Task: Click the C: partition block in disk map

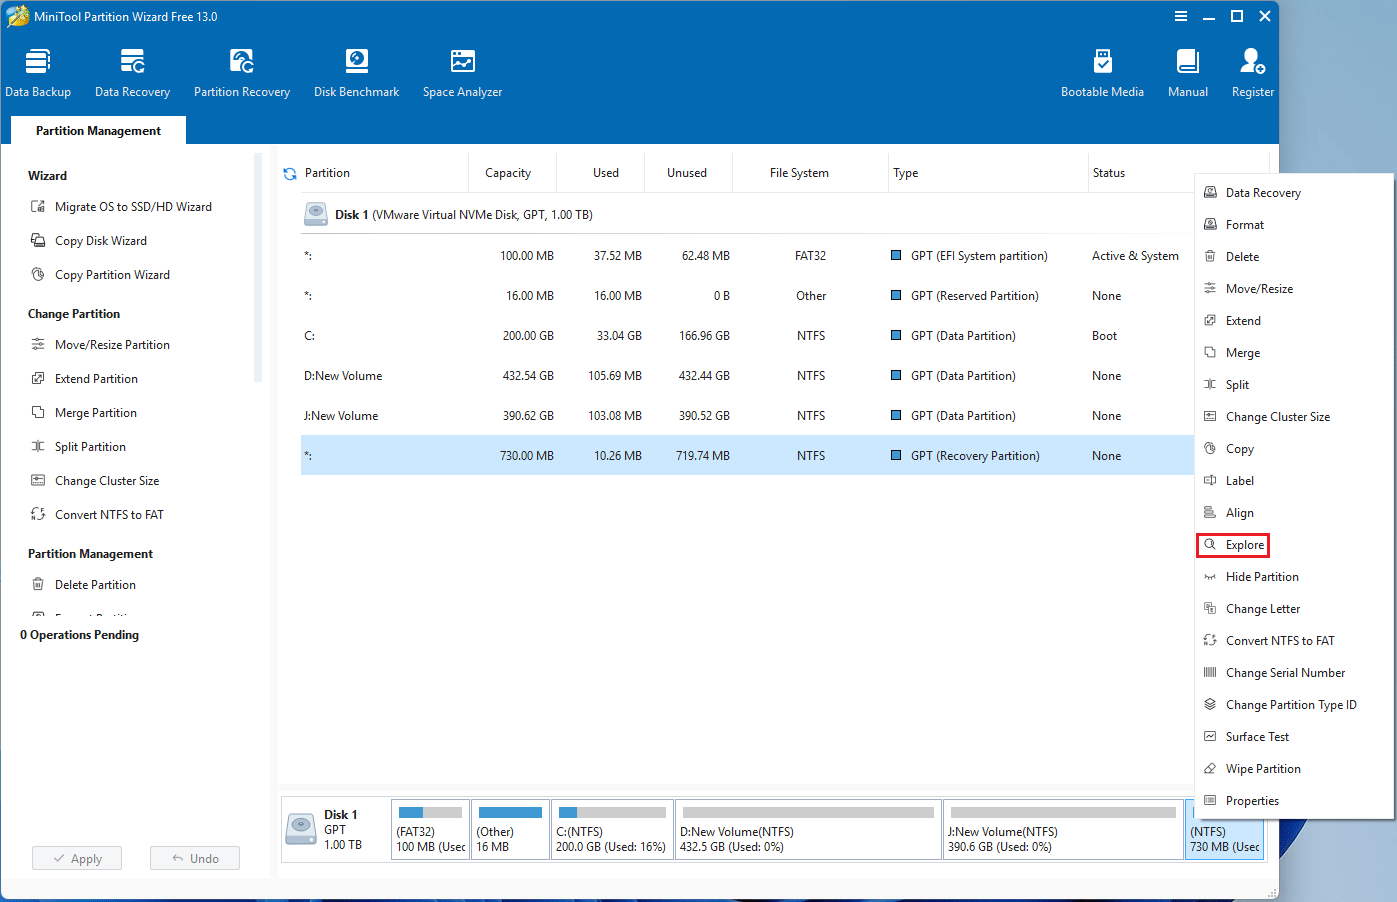Action: point(612,829)
